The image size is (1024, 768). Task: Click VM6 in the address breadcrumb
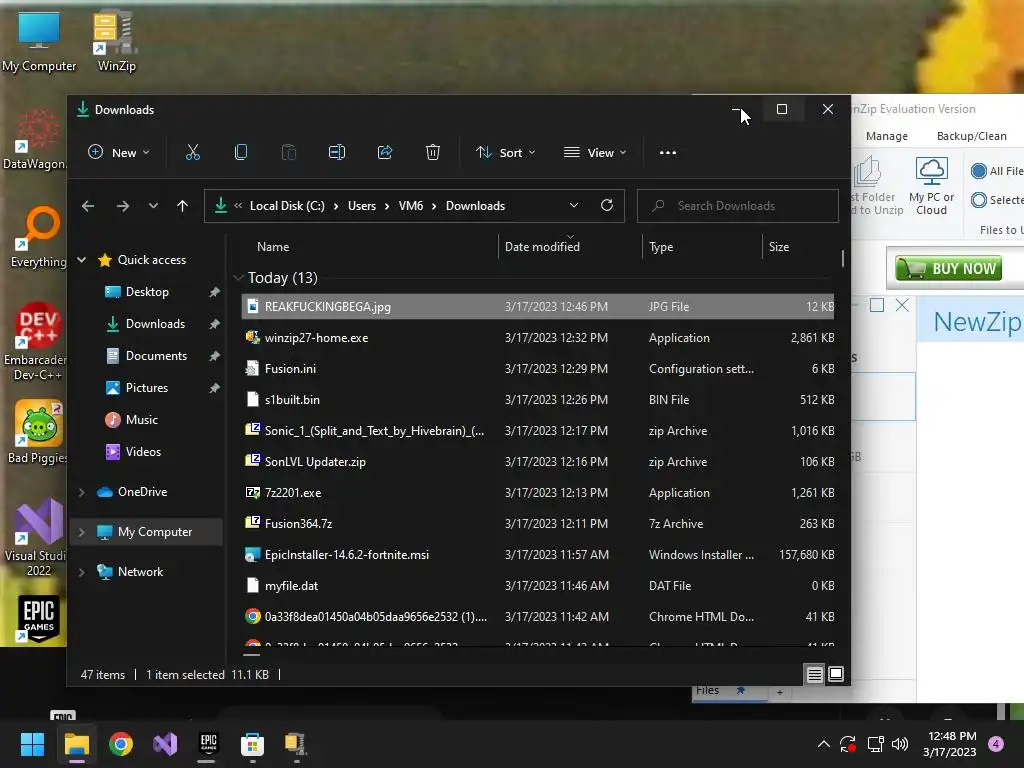(411, 206)
